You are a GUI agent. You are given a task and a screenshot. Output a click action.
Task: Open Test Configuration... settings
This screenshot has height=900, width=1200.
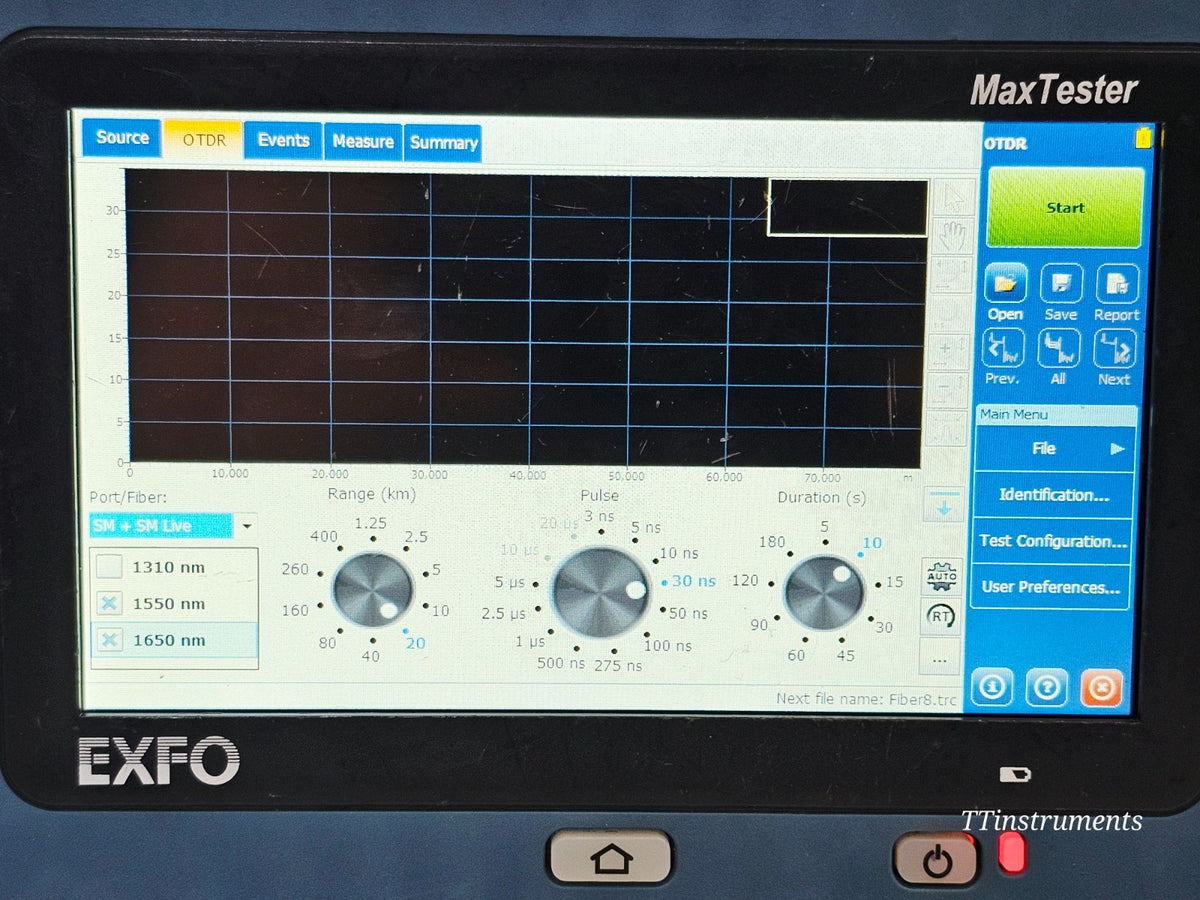click(1053, 541)
